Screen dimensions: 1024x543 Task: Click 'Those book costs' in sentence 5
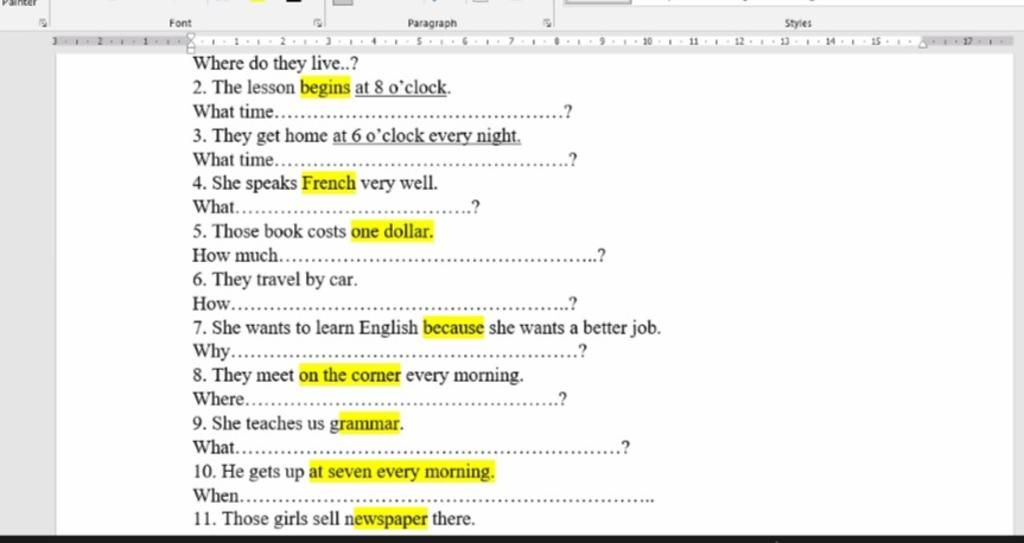[x=279, y=231]
